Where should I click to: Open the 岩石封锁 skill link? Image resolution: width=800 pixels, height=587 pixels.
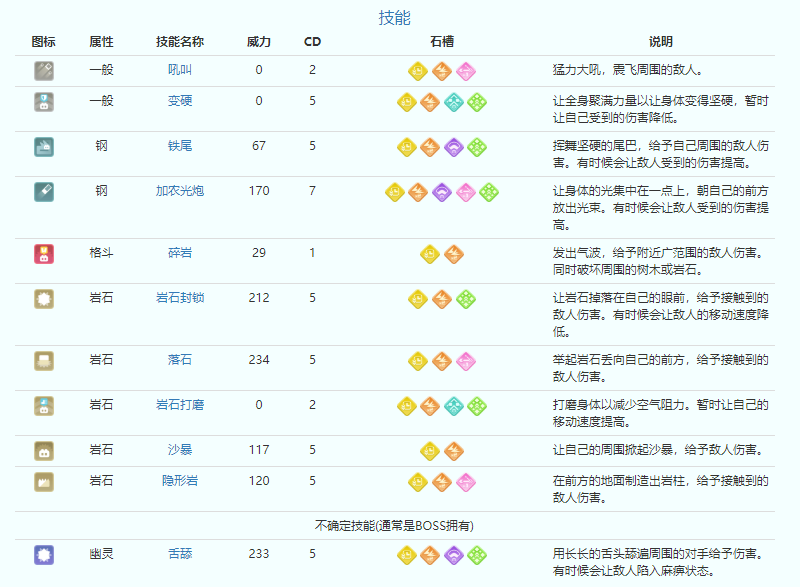(x=180, y=297)
